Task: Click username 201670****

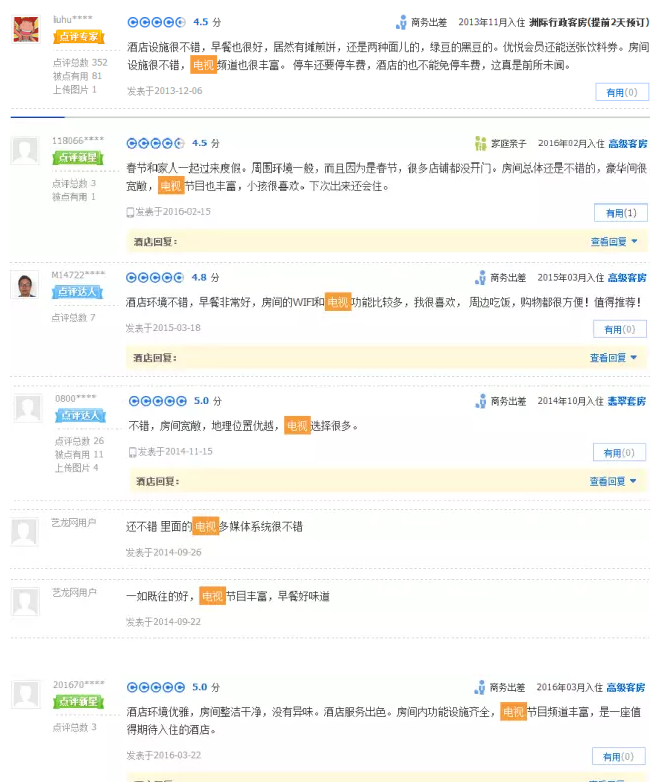Action: click(79, 684)
